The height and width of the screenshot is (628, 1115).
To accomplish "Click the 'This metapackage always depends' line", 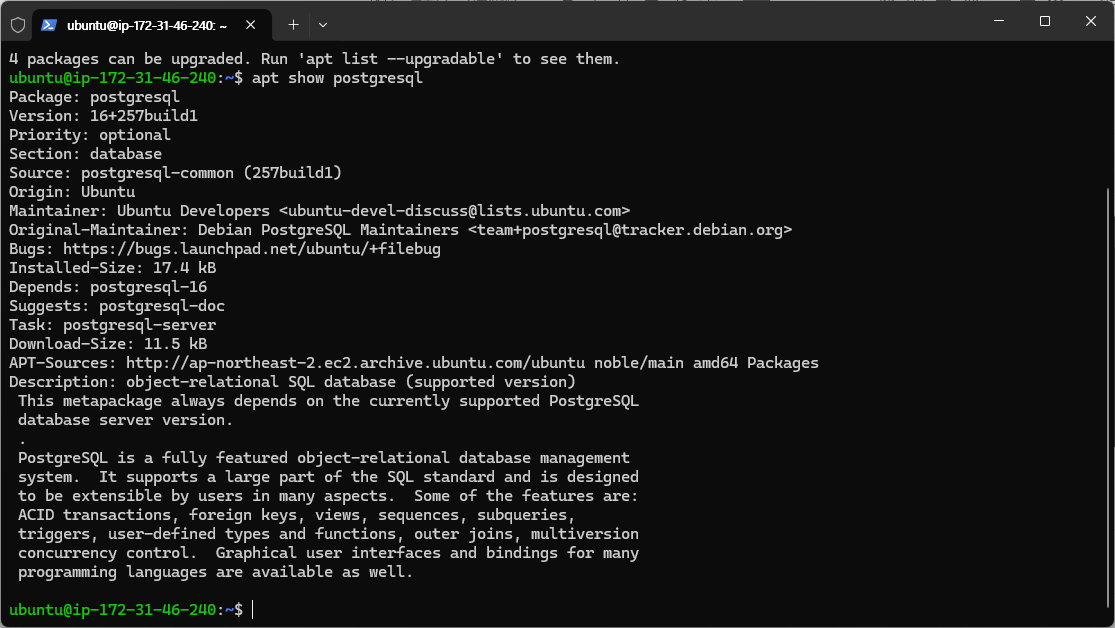I will click(x=329, y=401).
